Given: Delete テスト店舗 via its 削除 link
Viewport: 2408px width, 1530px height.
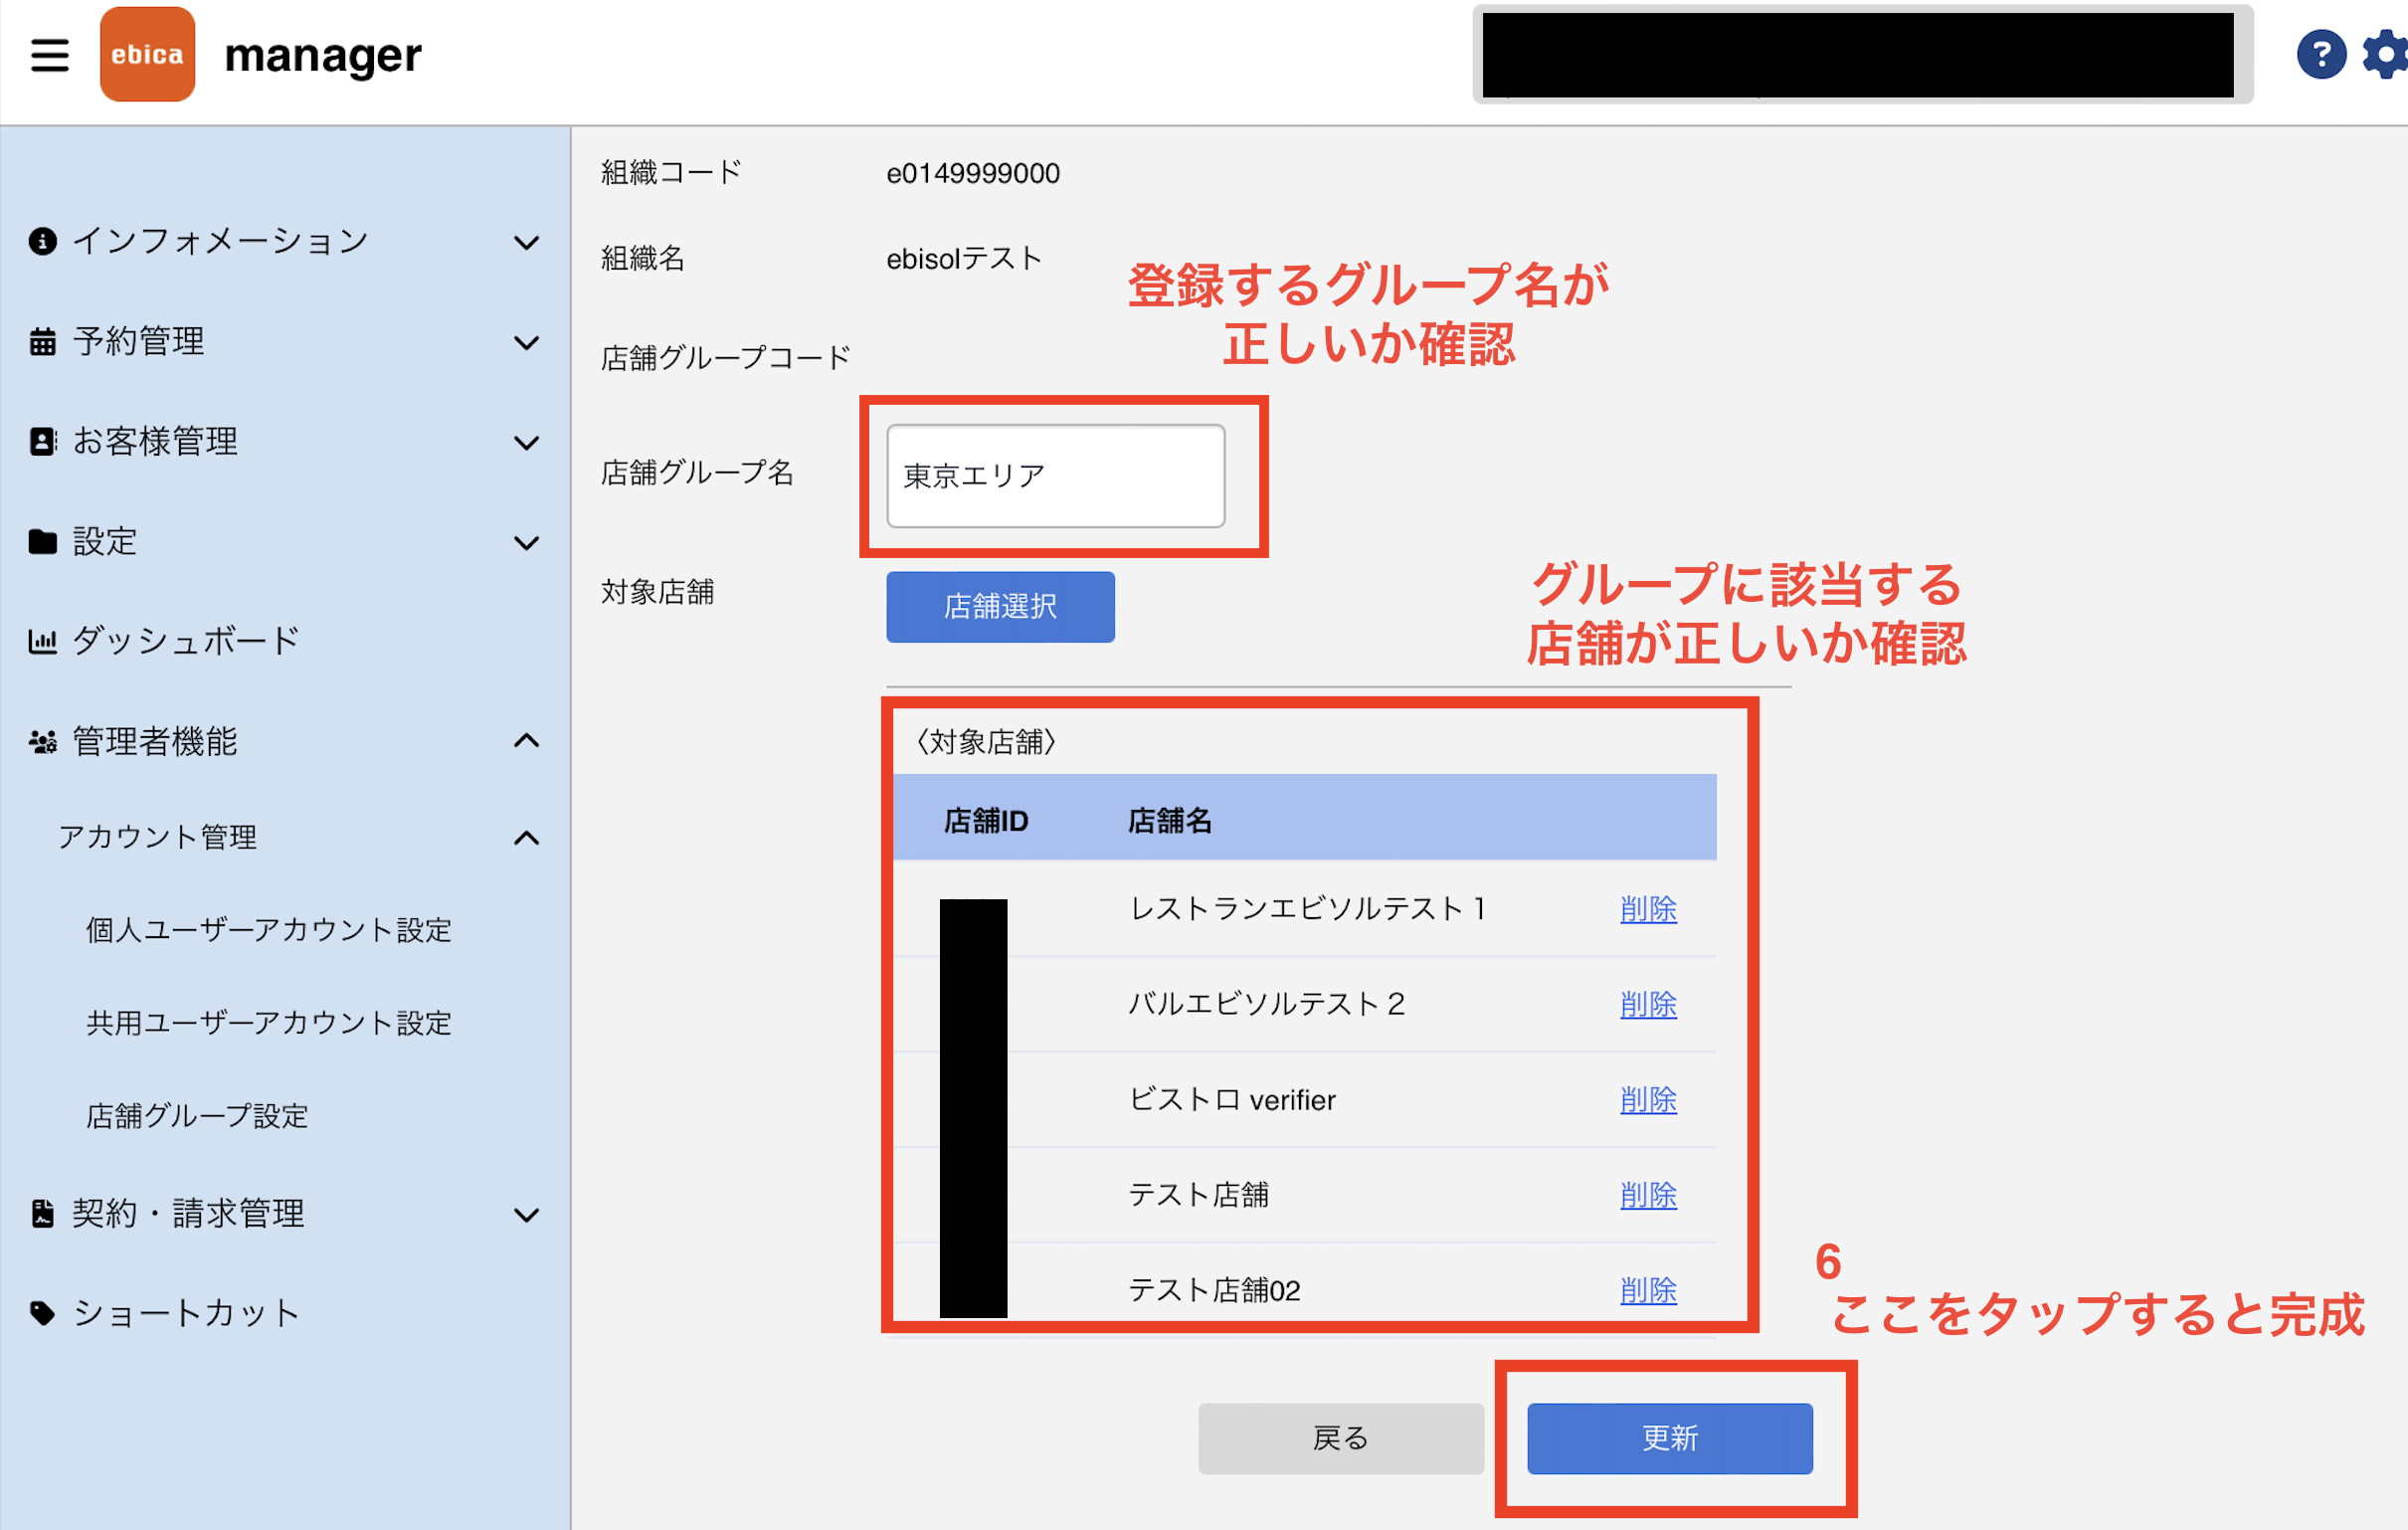Looking at the screenshot, I should (x=1648, y=1195).
